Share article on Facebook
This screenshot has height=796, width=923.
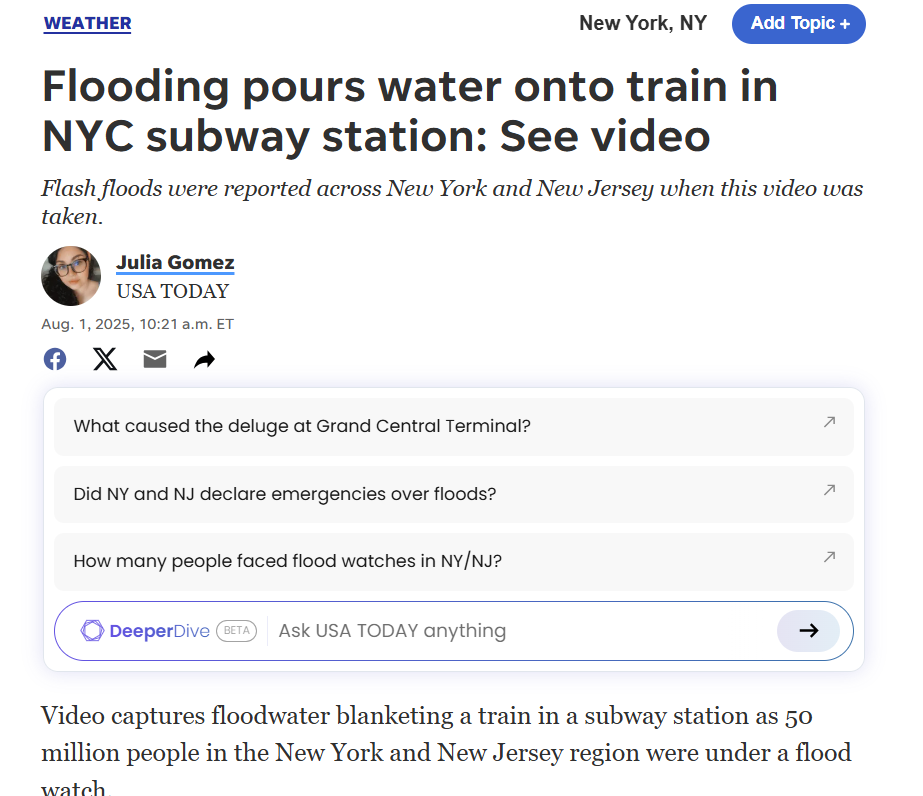click(55, 359)
